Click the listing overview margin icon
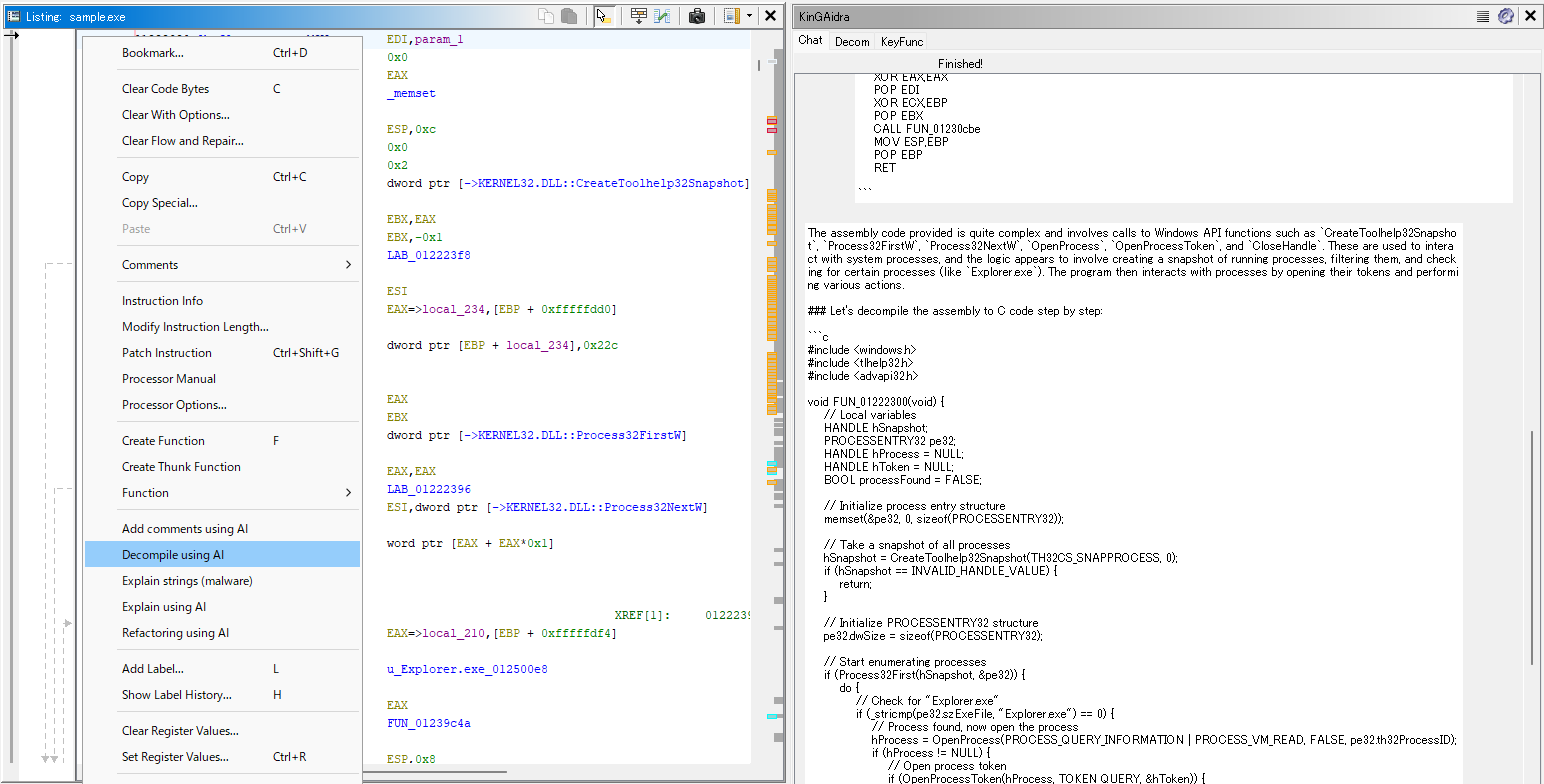 [731, 16]
